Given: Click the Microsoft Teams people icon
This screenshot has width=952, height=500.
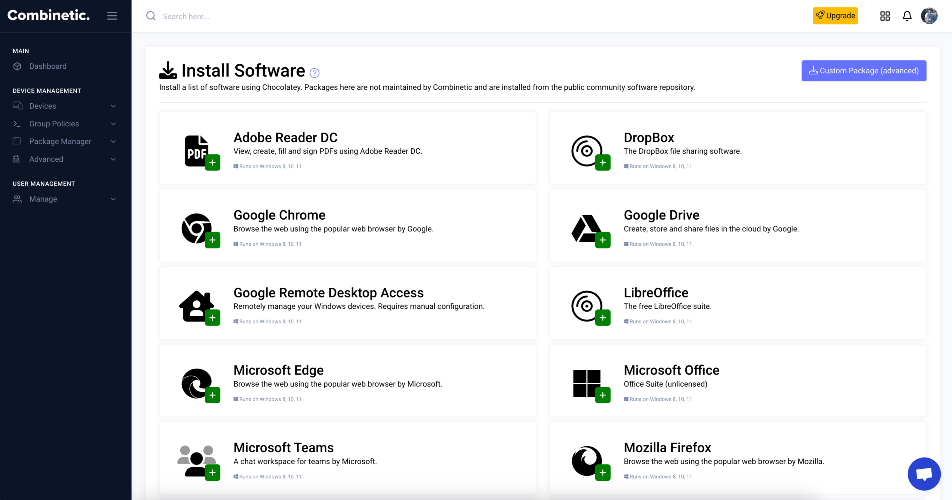Looking at the screenshot, I should [197, 461].
